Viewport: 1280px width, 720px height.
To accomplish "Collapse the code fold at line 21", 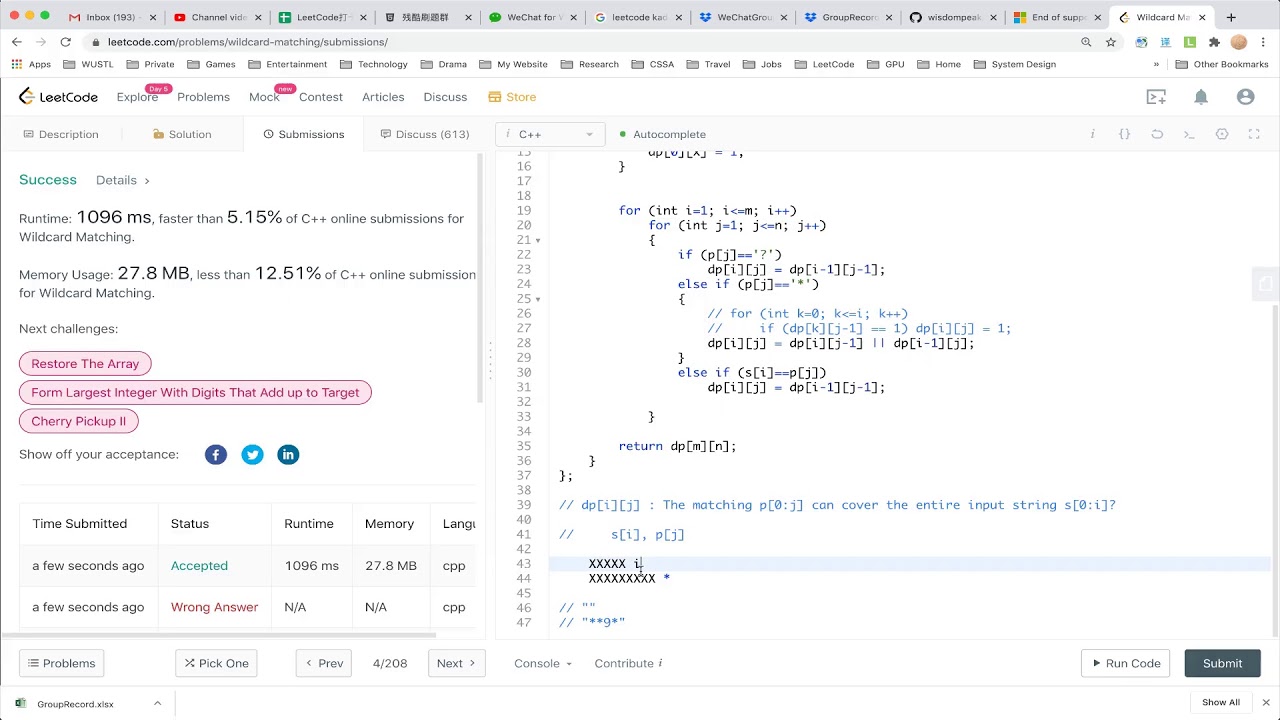I will tap(538, 241).
